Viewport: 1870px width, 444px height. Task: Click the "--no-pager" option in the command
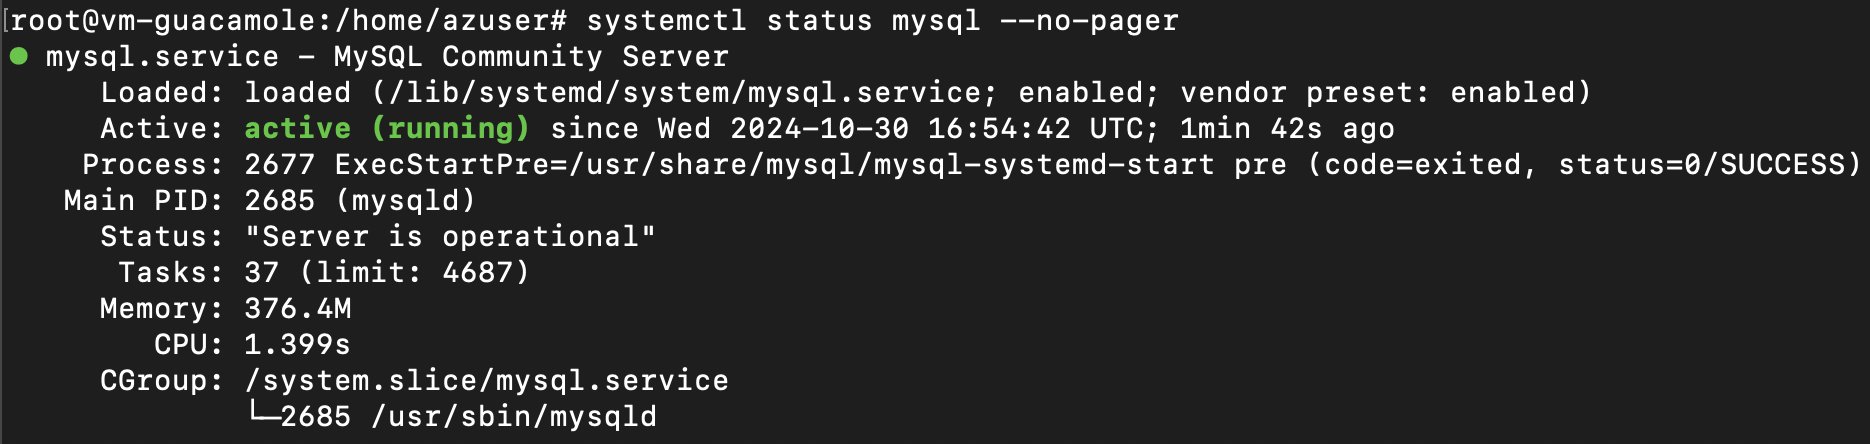(1089, 20)
